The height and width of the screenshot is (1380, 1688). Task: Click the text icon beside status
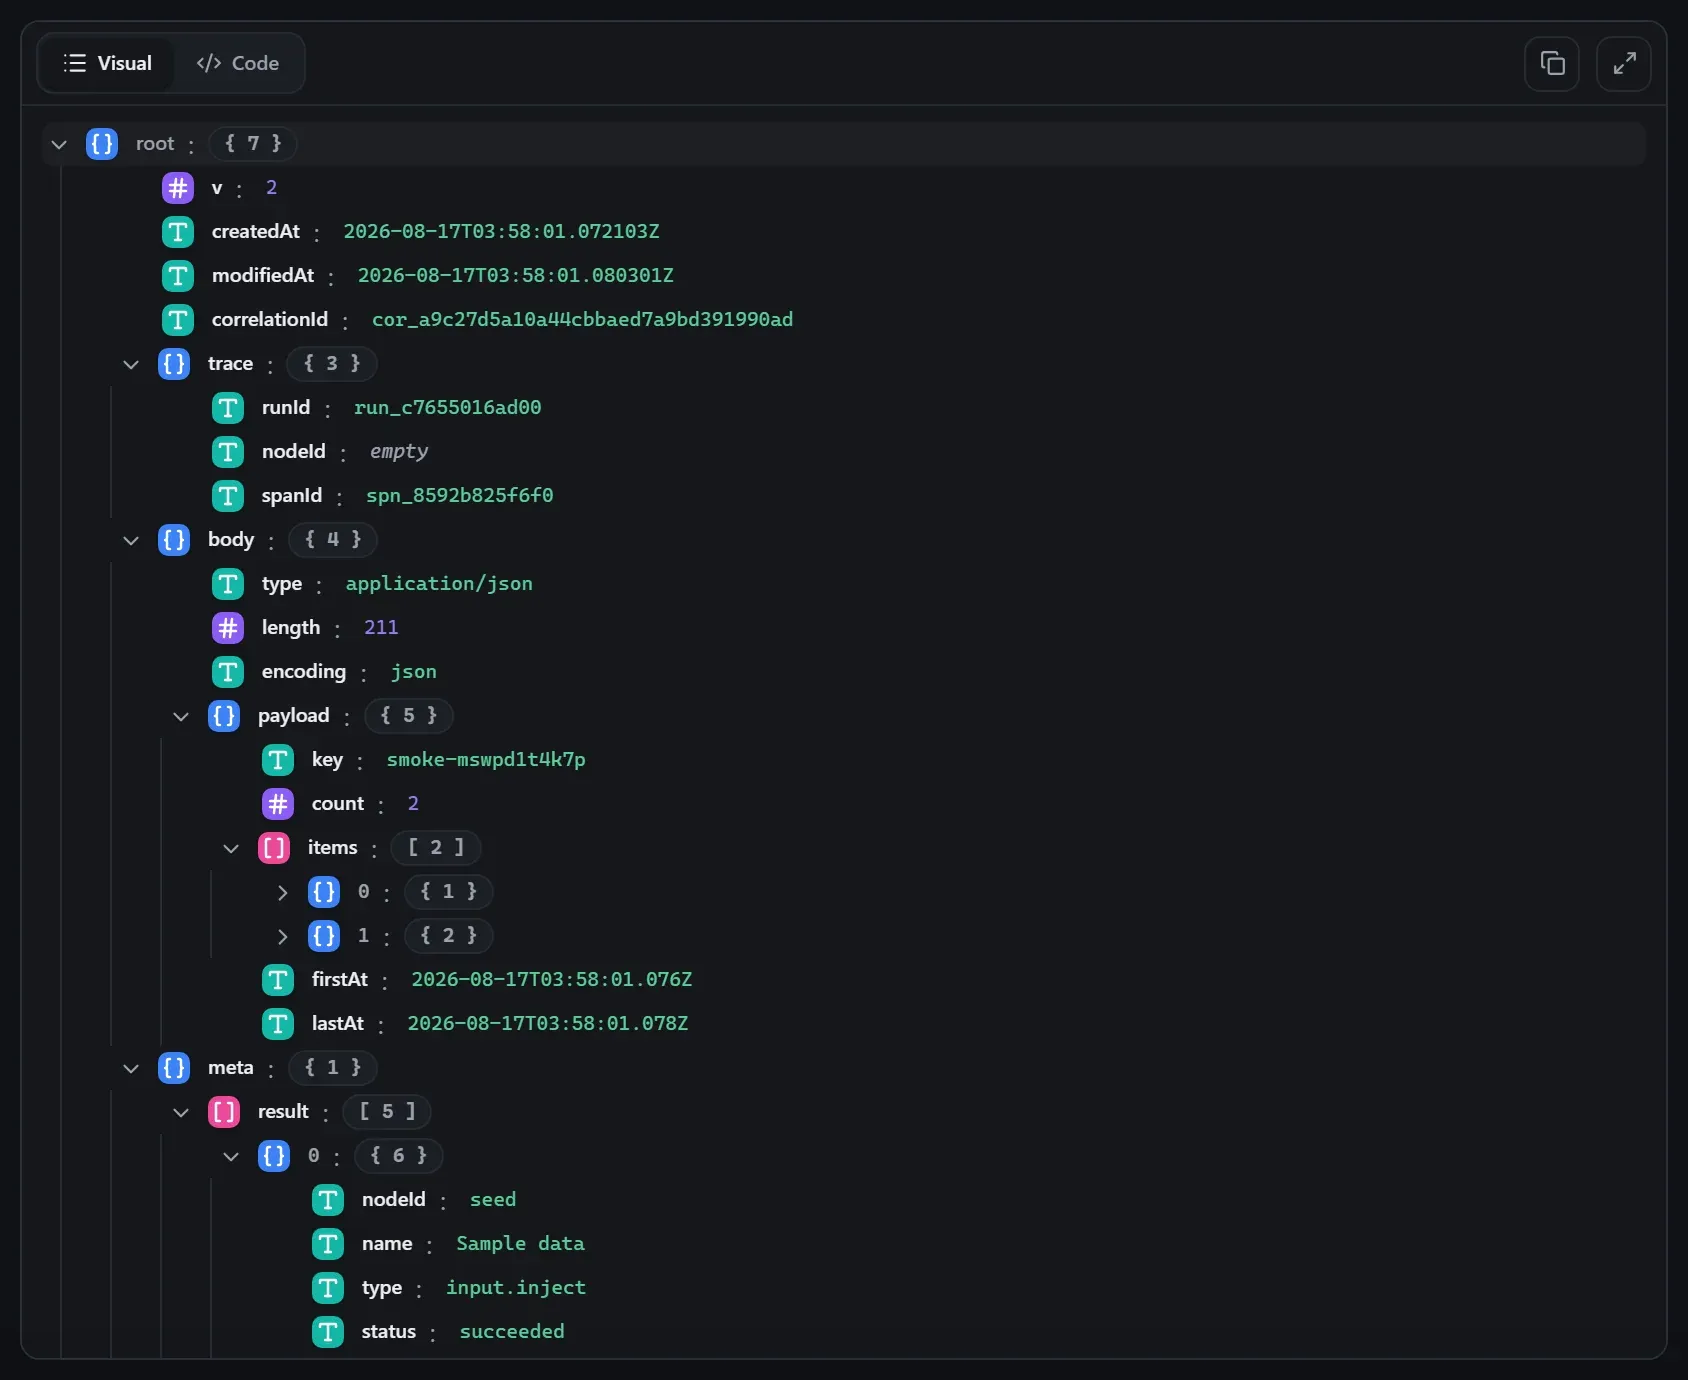(x=328, y=1332)
